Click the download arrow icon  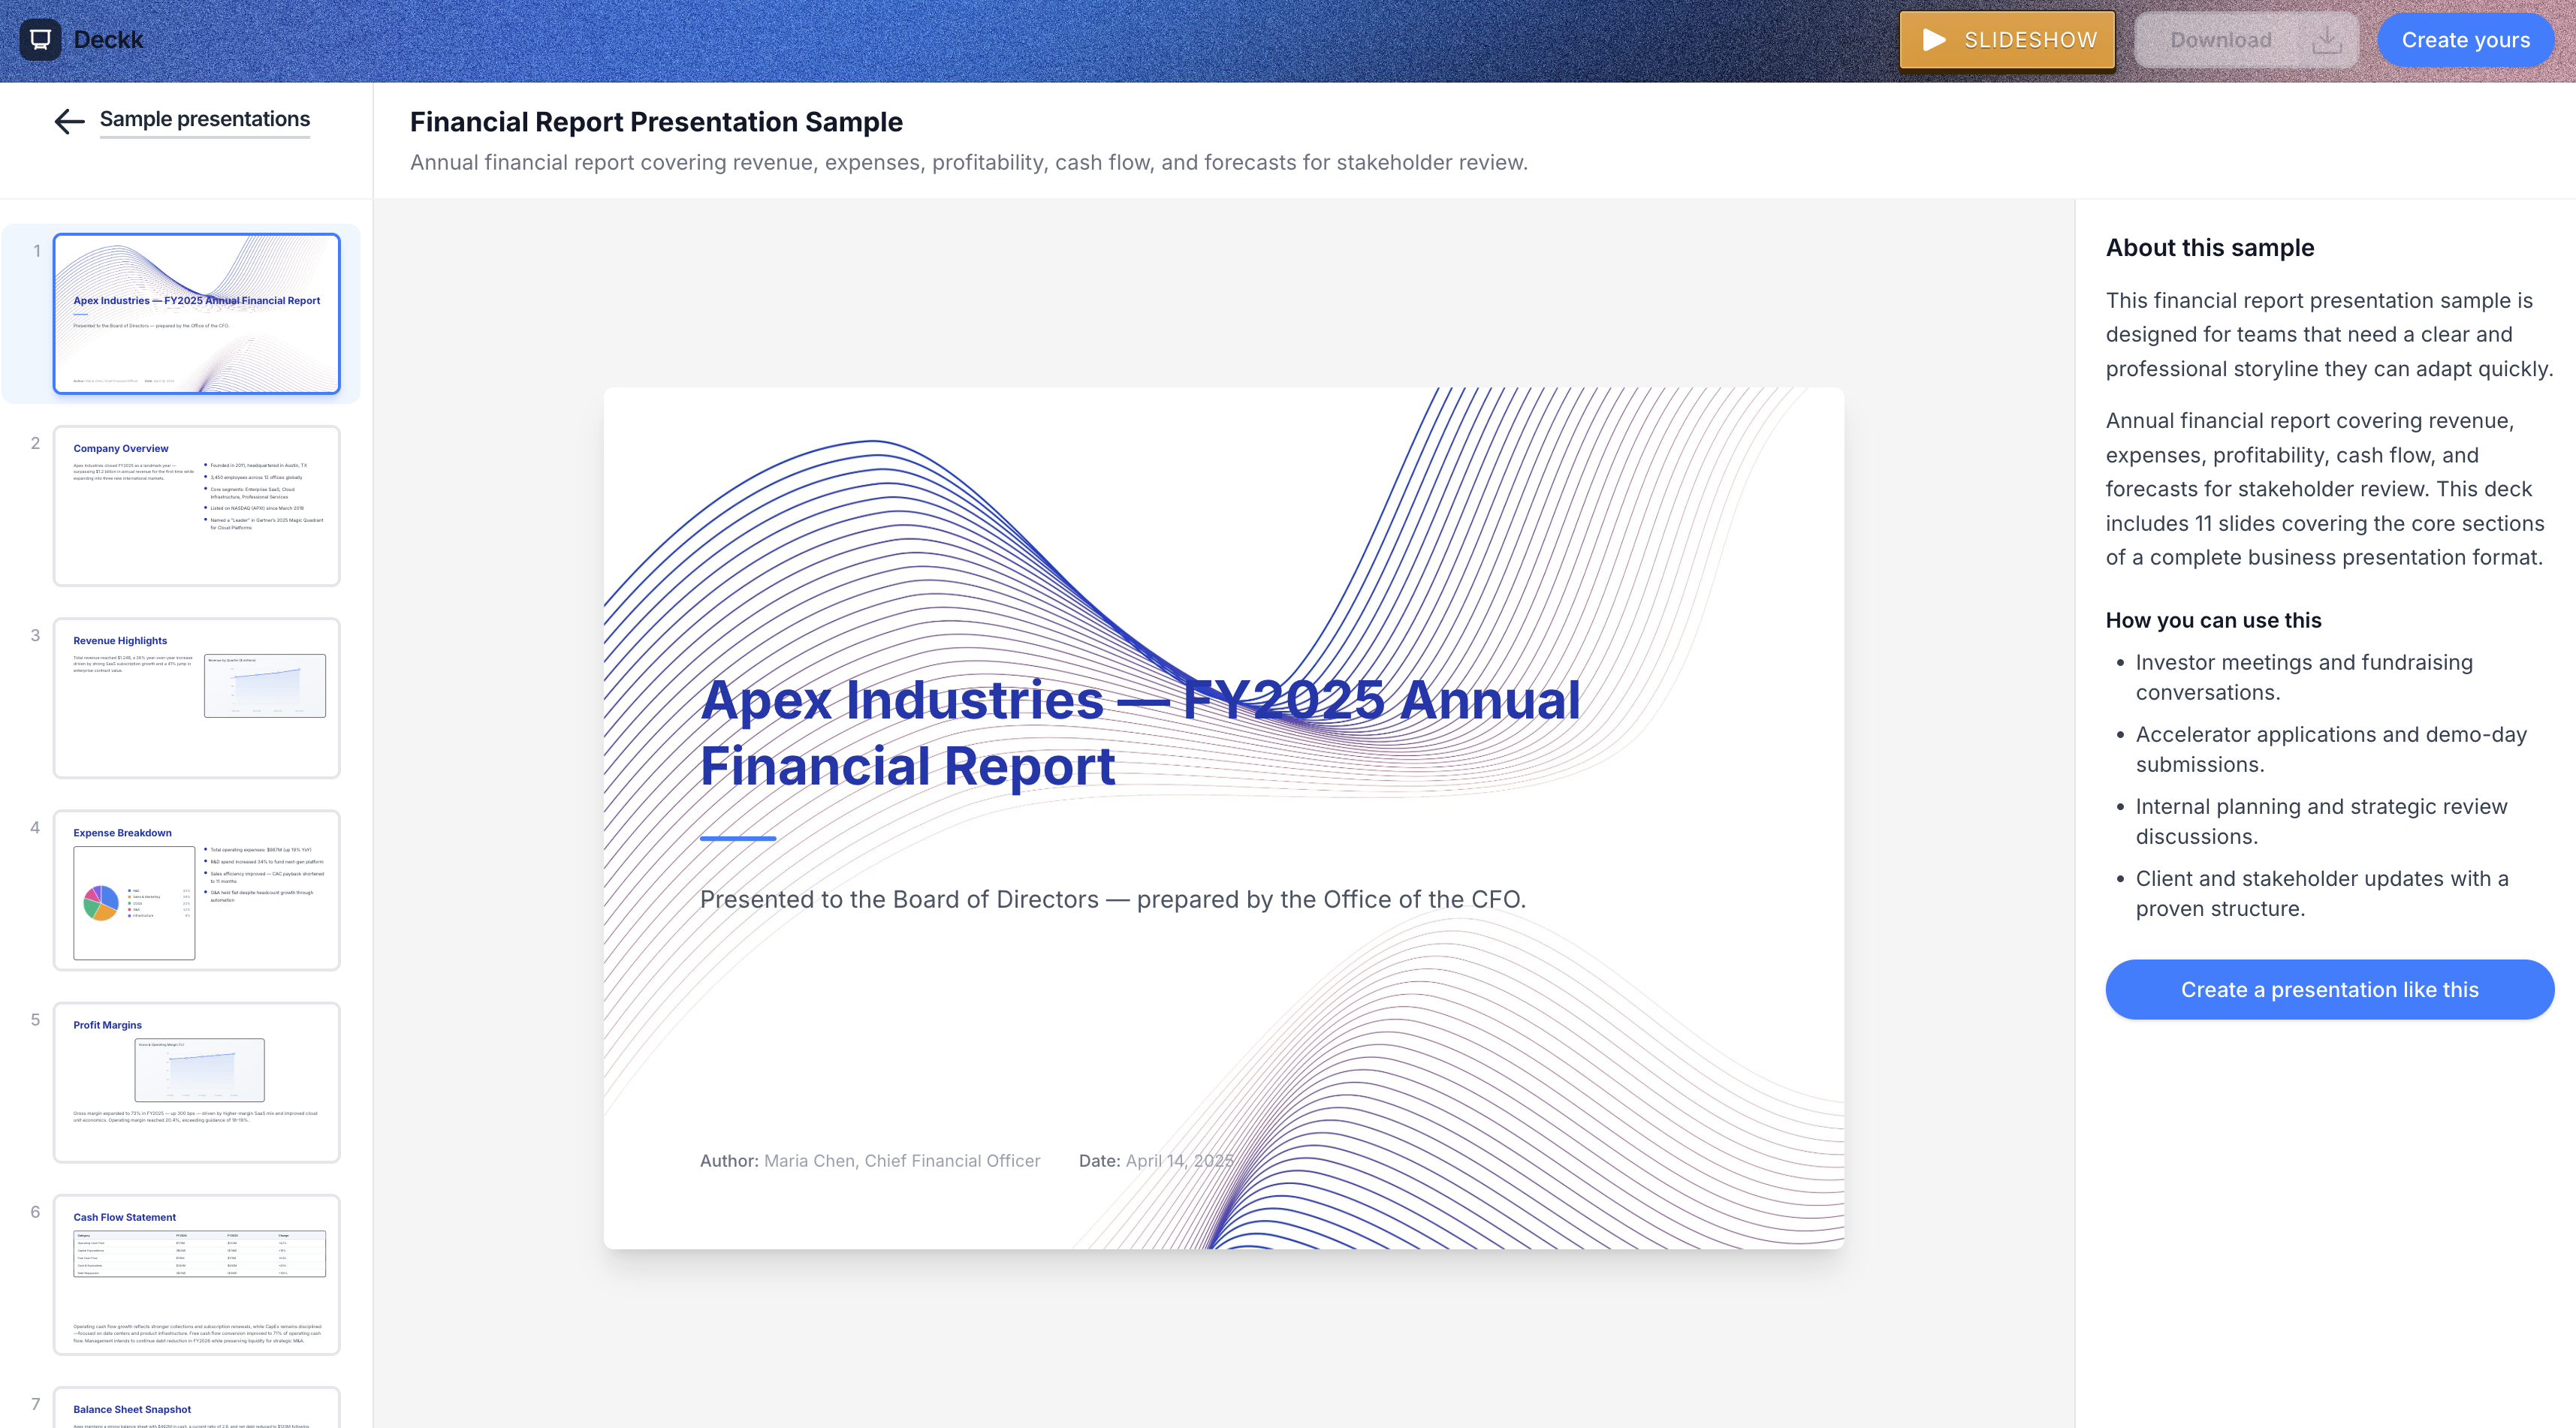point(2327,40)
